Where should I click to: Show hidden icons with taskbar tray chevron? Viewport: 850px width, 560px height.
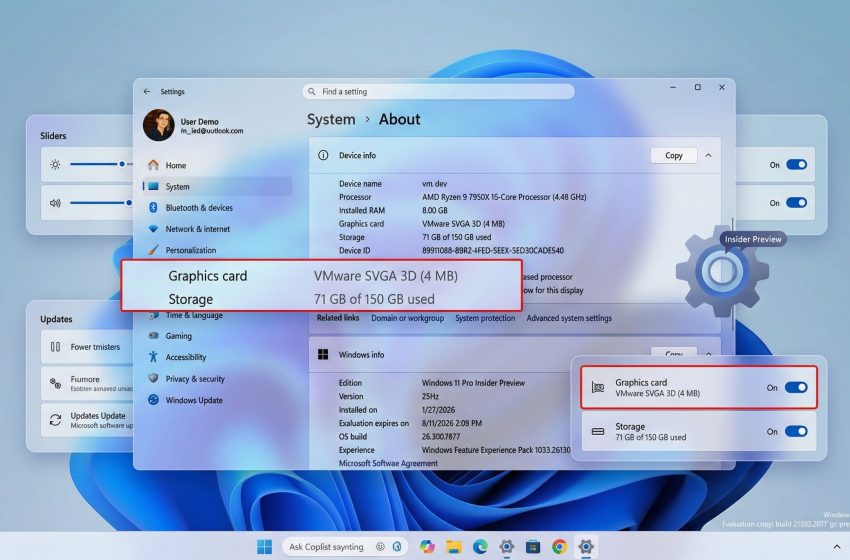pyautogui.click(x=837, y=547)
